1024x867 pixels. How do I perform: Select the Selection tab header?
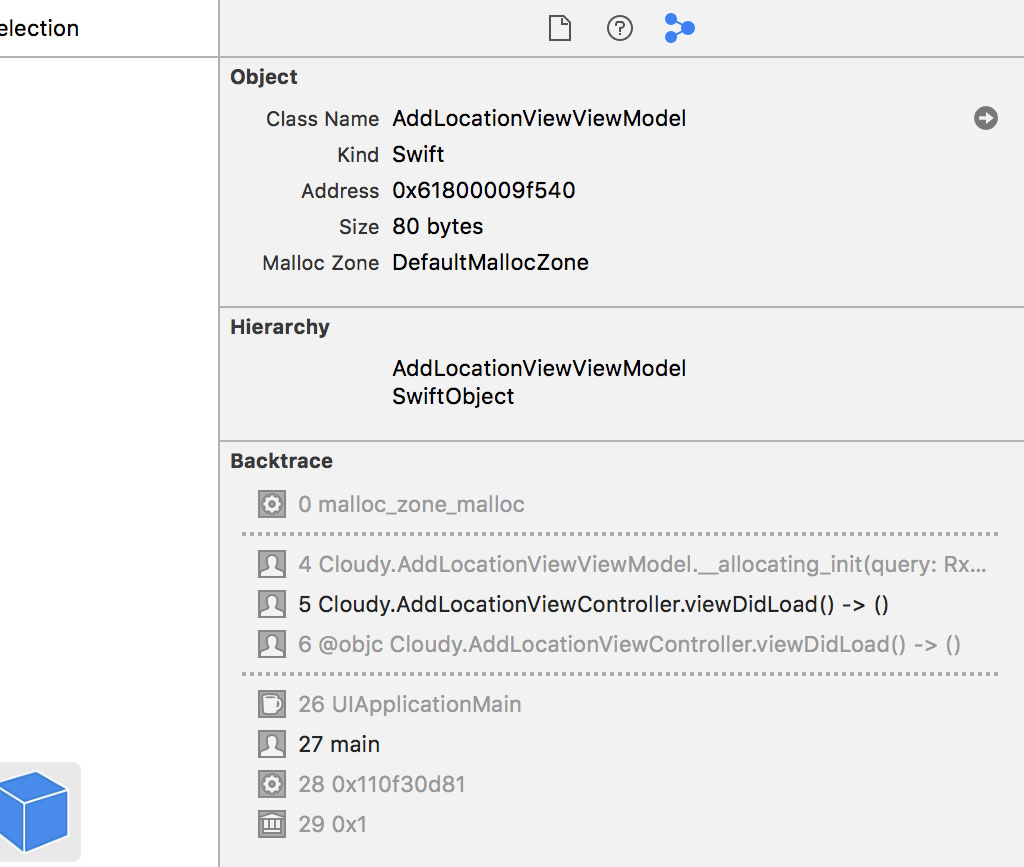[x=38, y=28]
